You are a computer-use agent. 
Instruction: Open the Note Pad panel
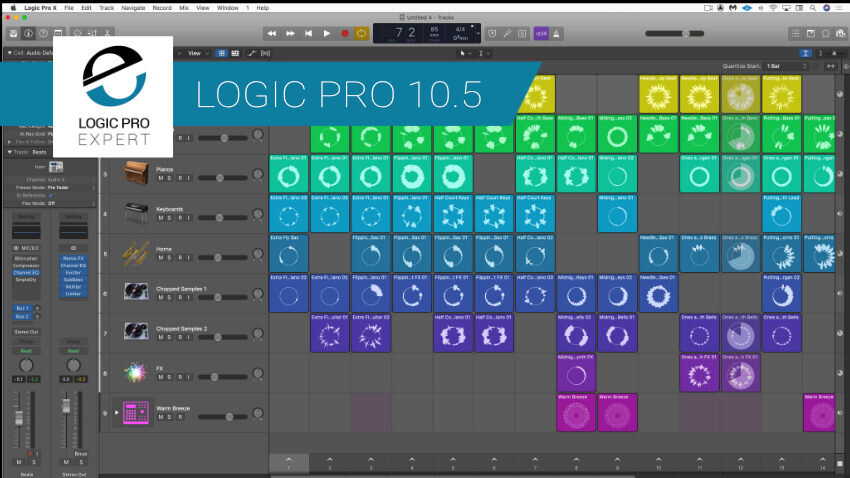pos(810,34)
